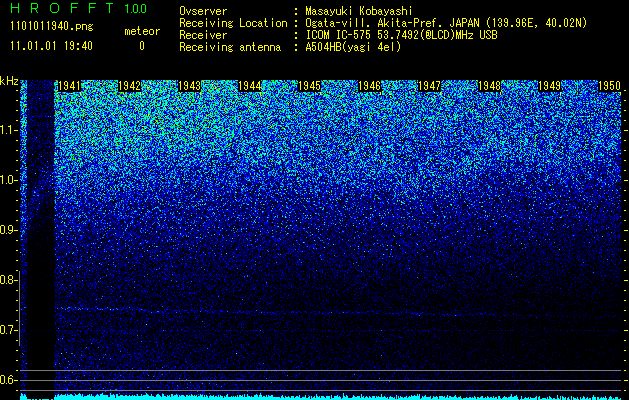The height and width of the screenshot is (400, 629).
Task: Click the 1949 time marker
Action: tap(550, 86)
